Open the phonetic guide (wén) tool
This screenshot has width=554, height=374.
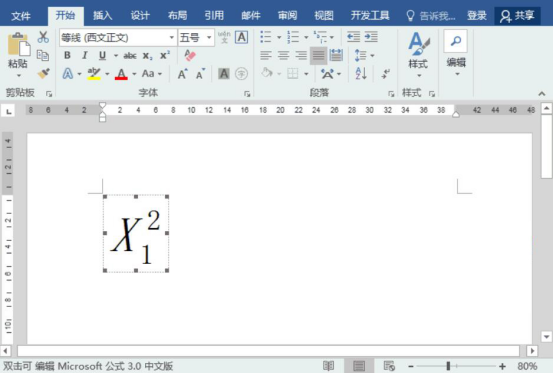point(224,37)
